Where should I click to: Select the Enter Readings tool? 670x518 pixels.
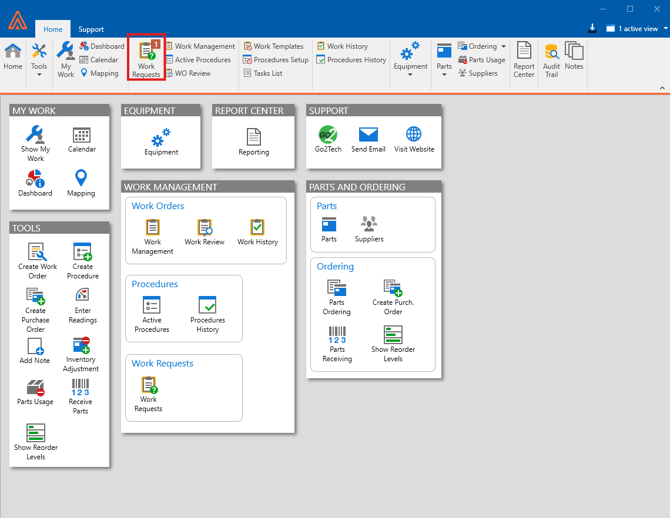[x=82, y=305]
